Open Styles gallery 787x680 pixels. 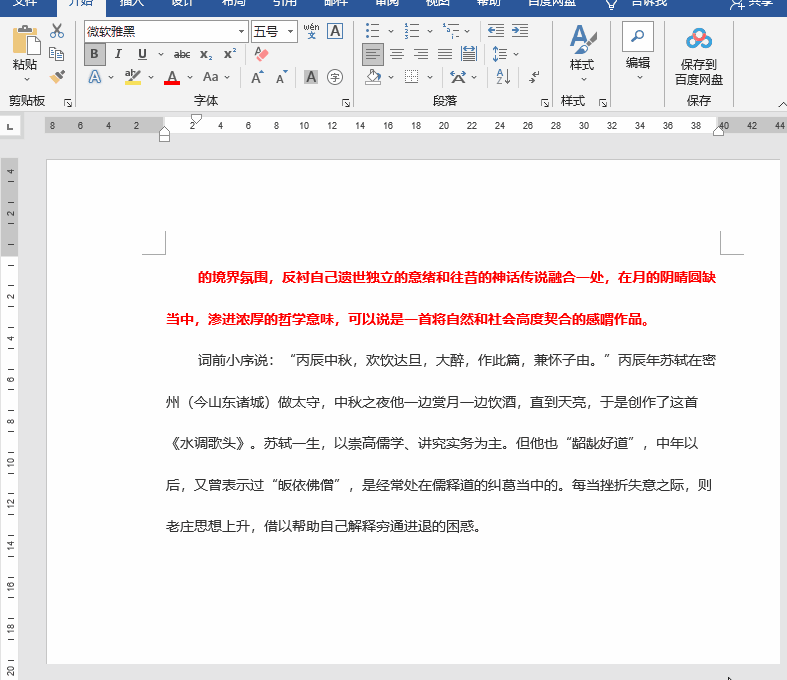582,54
